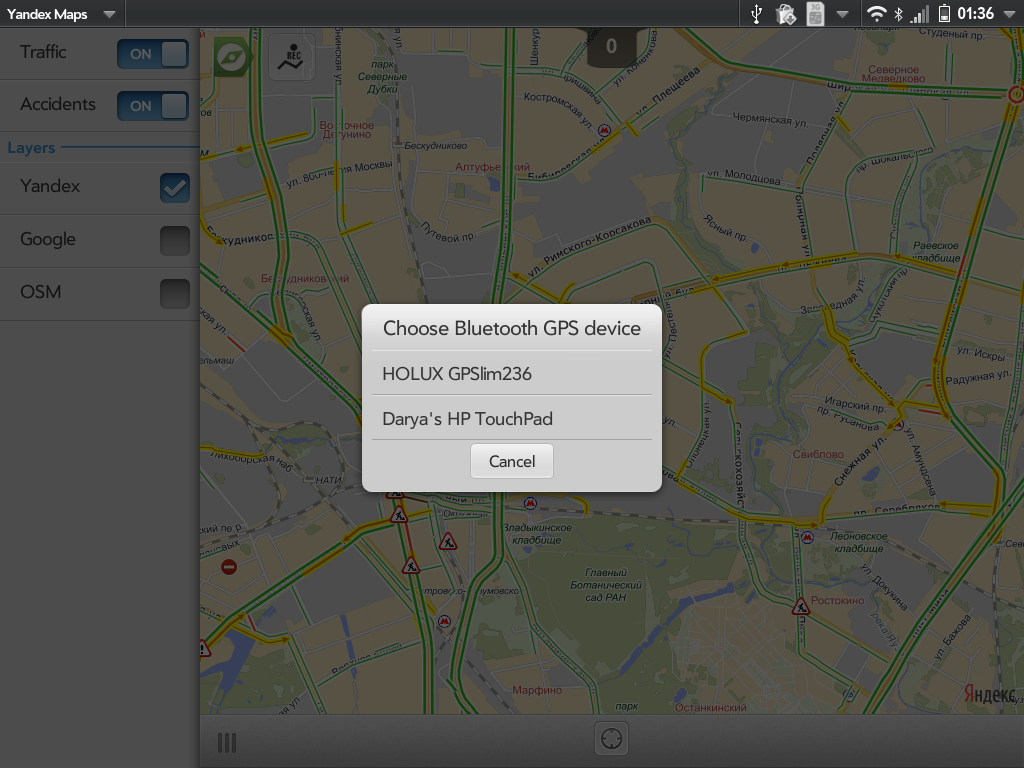This screenshot has width=1024, height=768.
Task: Uncheck the Yandex layer checkbox
Action: click(x=175, y=187)
